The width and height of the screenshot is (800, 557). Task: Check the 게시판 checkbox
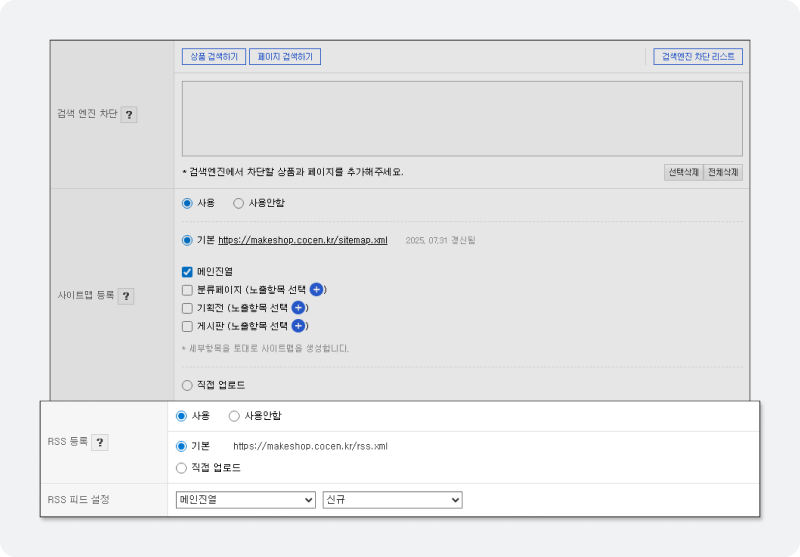[x=187, y=326]
